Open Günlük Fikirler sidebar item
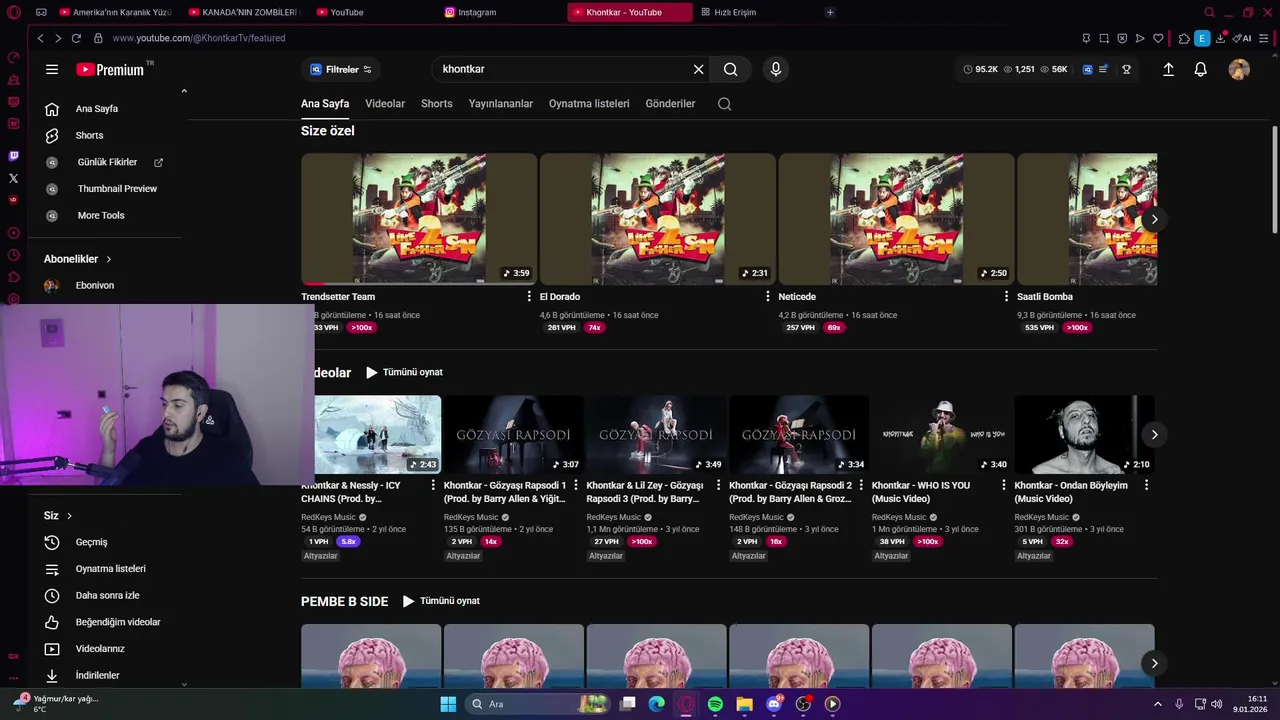Screen dimensions: 1280x720 (x=105, y=162)
